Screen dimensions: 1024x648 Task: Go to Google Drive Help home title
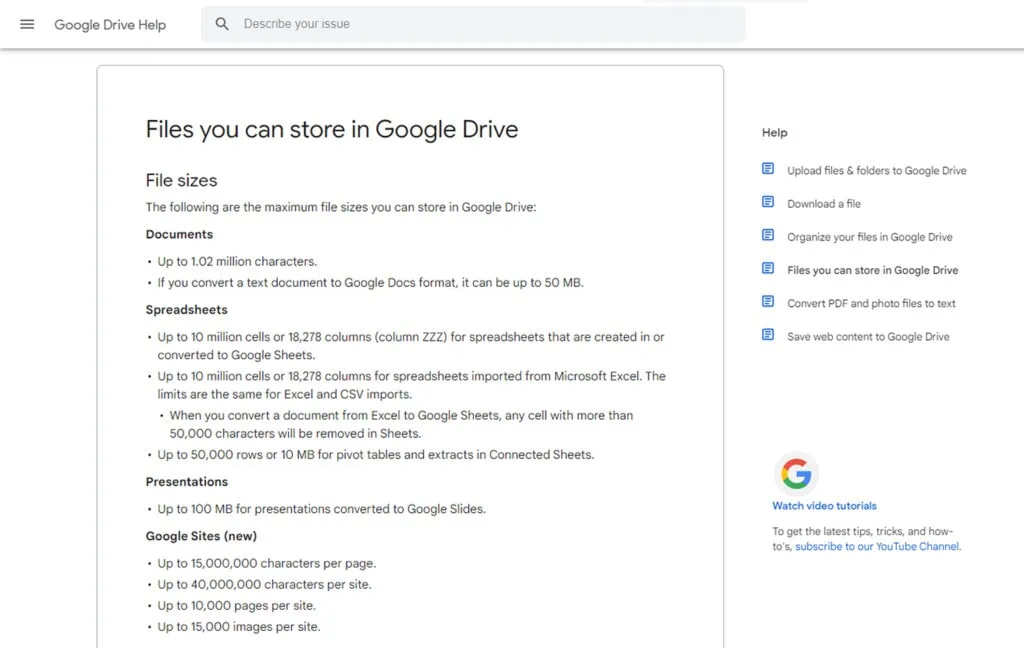coord(110,25)
